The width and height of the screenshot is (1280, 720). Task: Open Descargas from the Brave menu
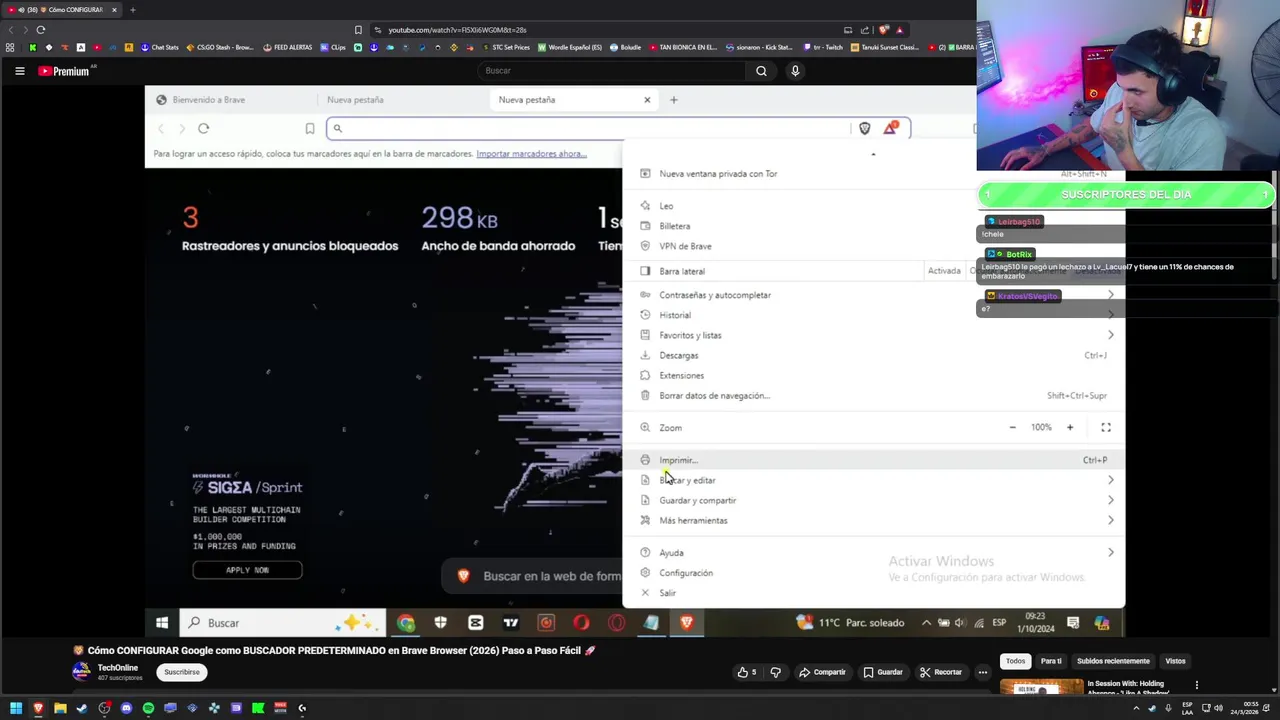(x=874, y=355)
